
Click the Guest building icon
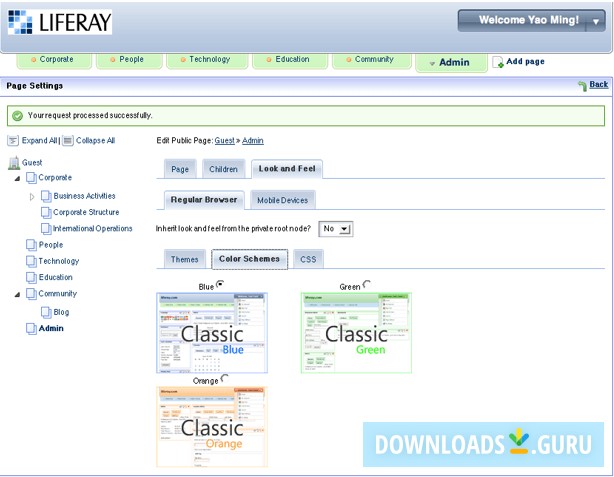pyautogui.click(x=14, y=163)
